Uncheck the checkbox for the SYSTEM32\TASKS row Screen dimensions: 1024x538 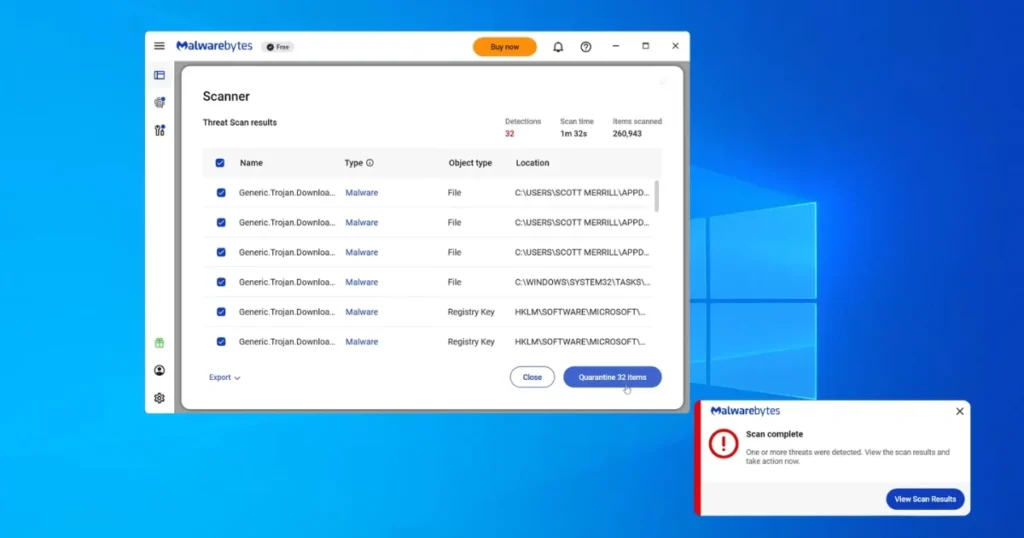(x=221, y=282)
